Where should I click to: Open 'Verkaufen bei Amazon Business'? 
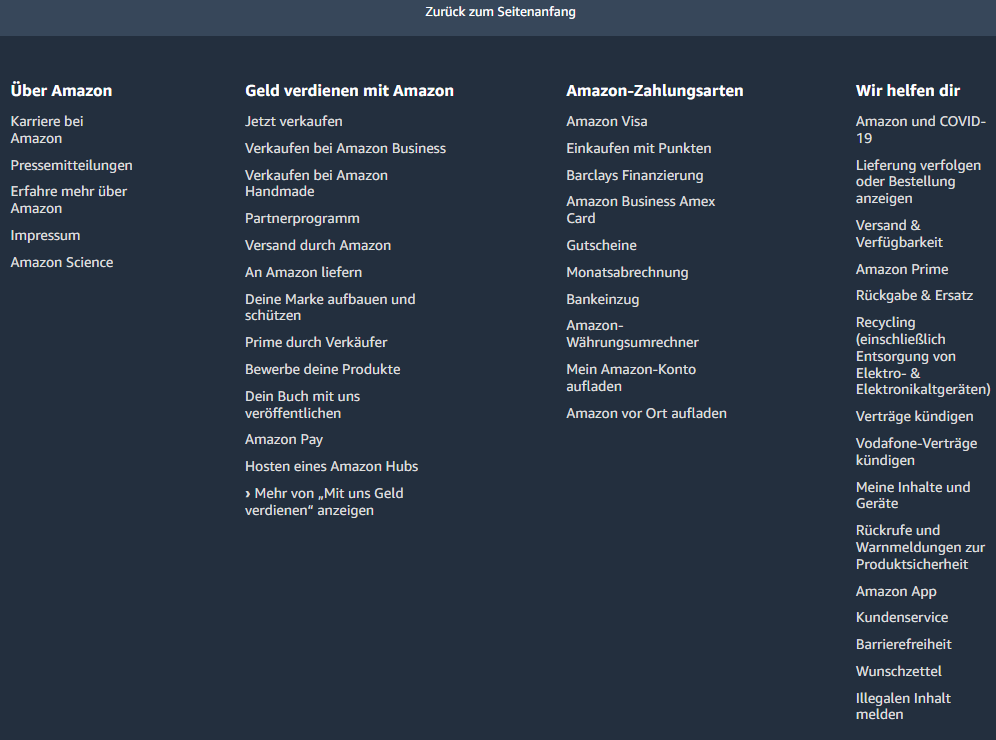point(345,148)
